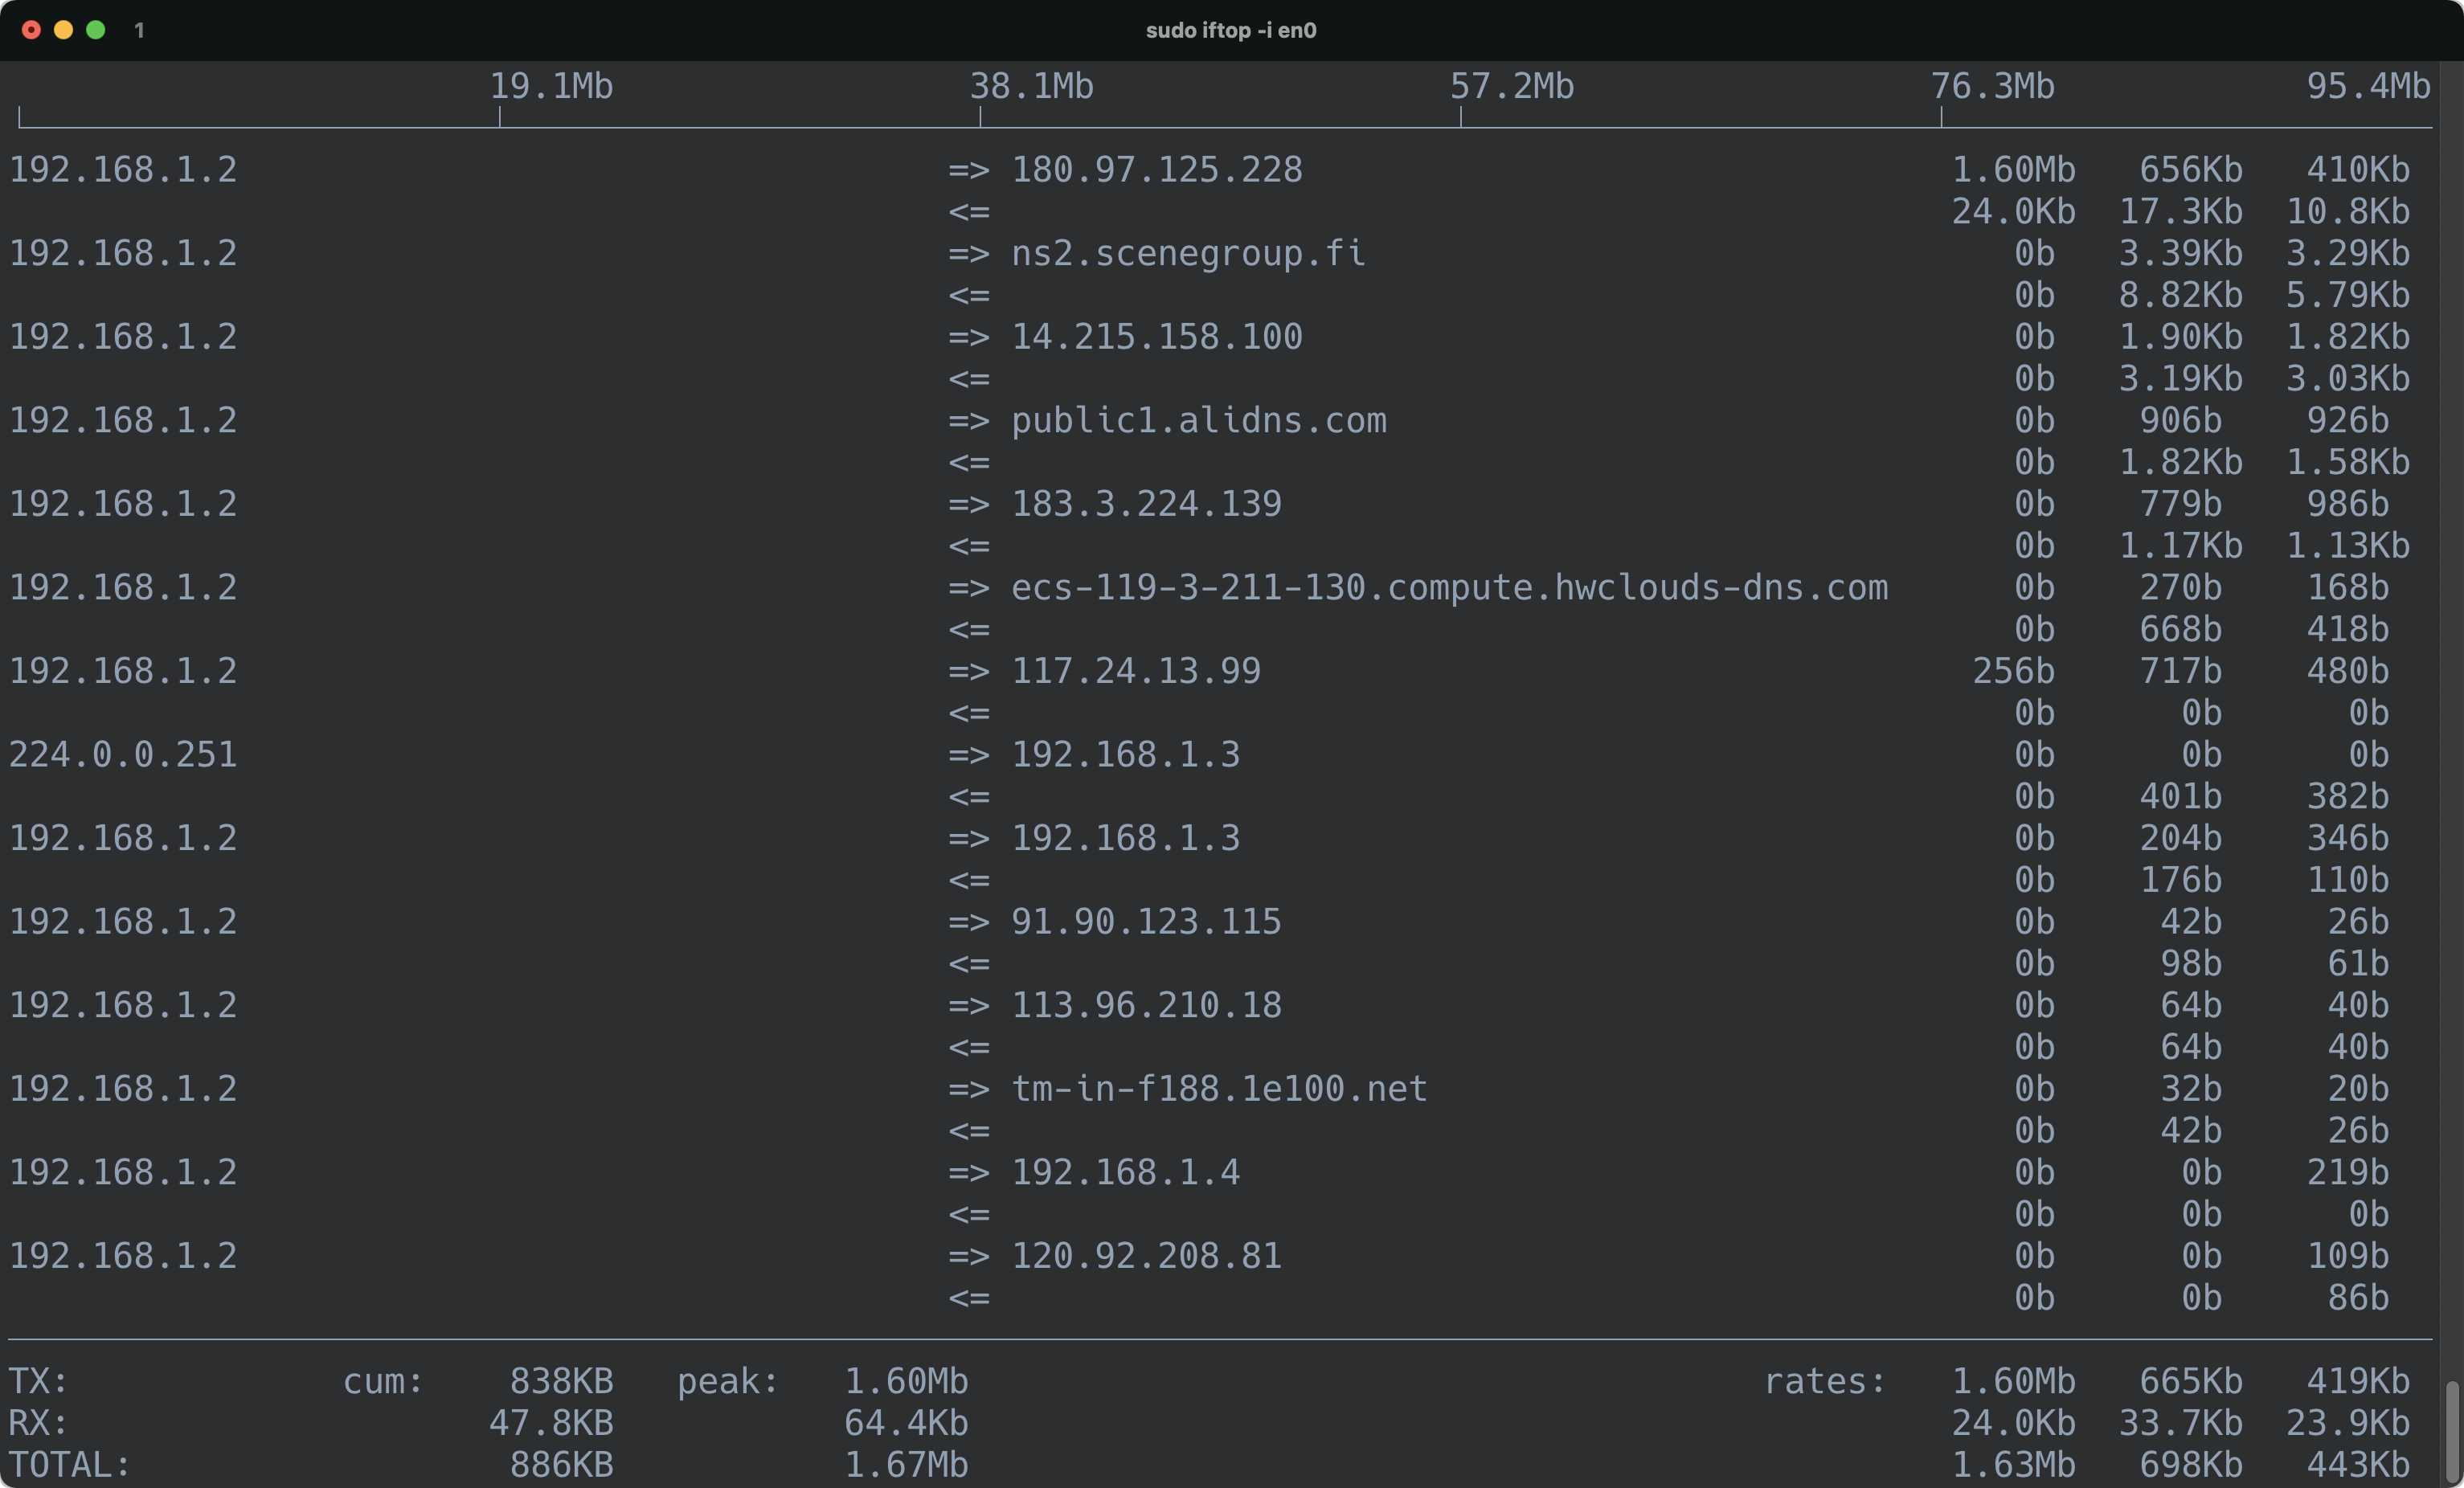Click the 17.3Kb rate value
2464x1488 pixels.
point(2181,212)
